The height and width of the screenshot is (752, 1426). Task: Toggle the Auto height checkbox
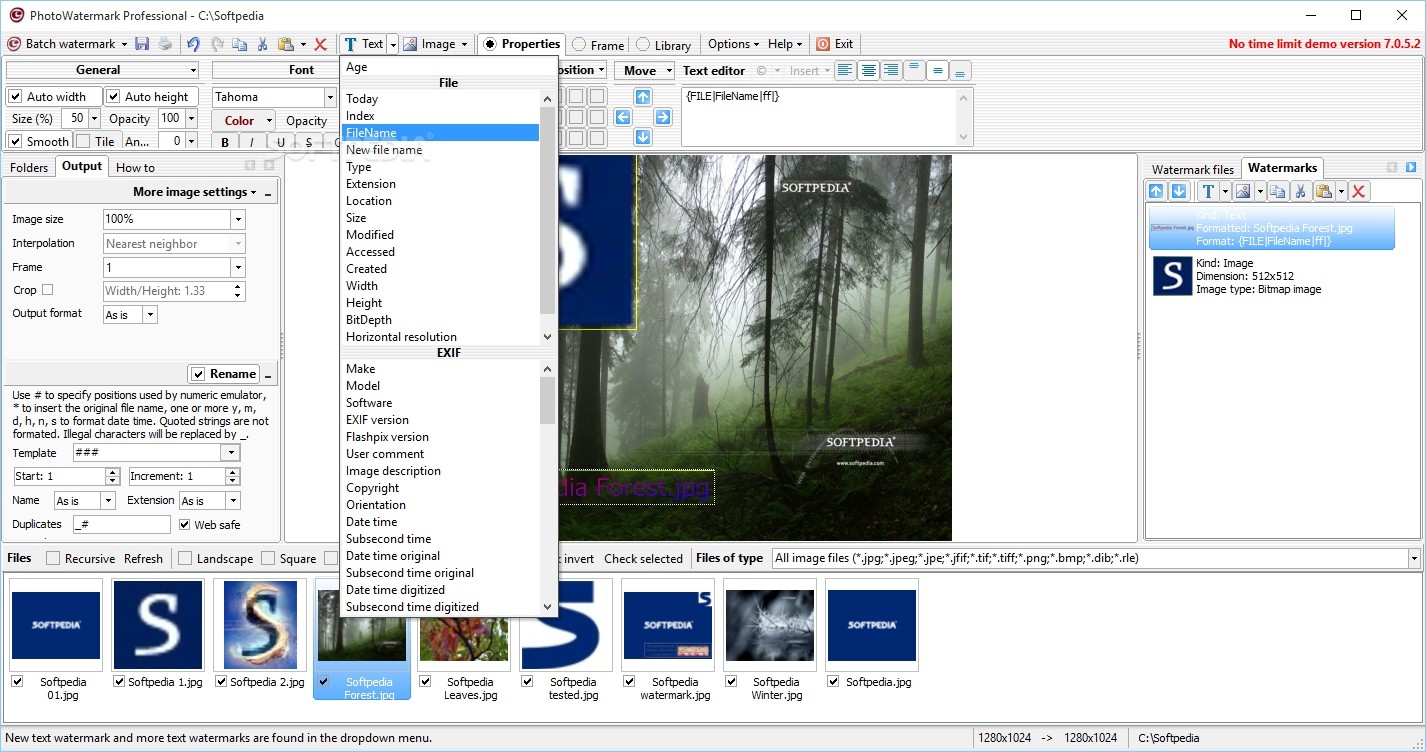point(114,97)
